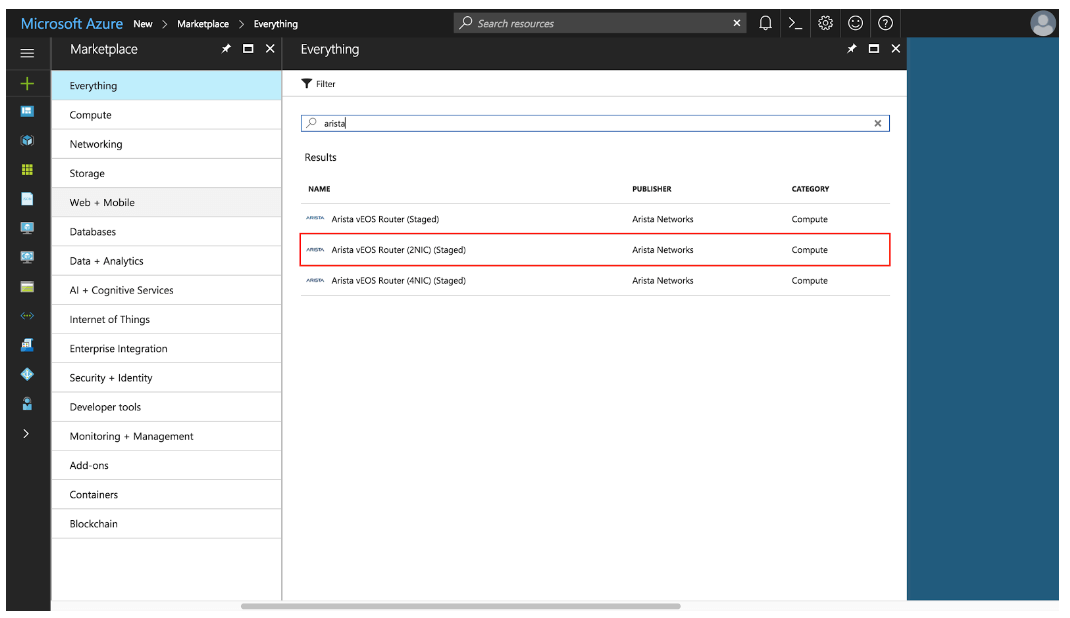Open the Azure Active Directory diamond icon

(27, 374)
